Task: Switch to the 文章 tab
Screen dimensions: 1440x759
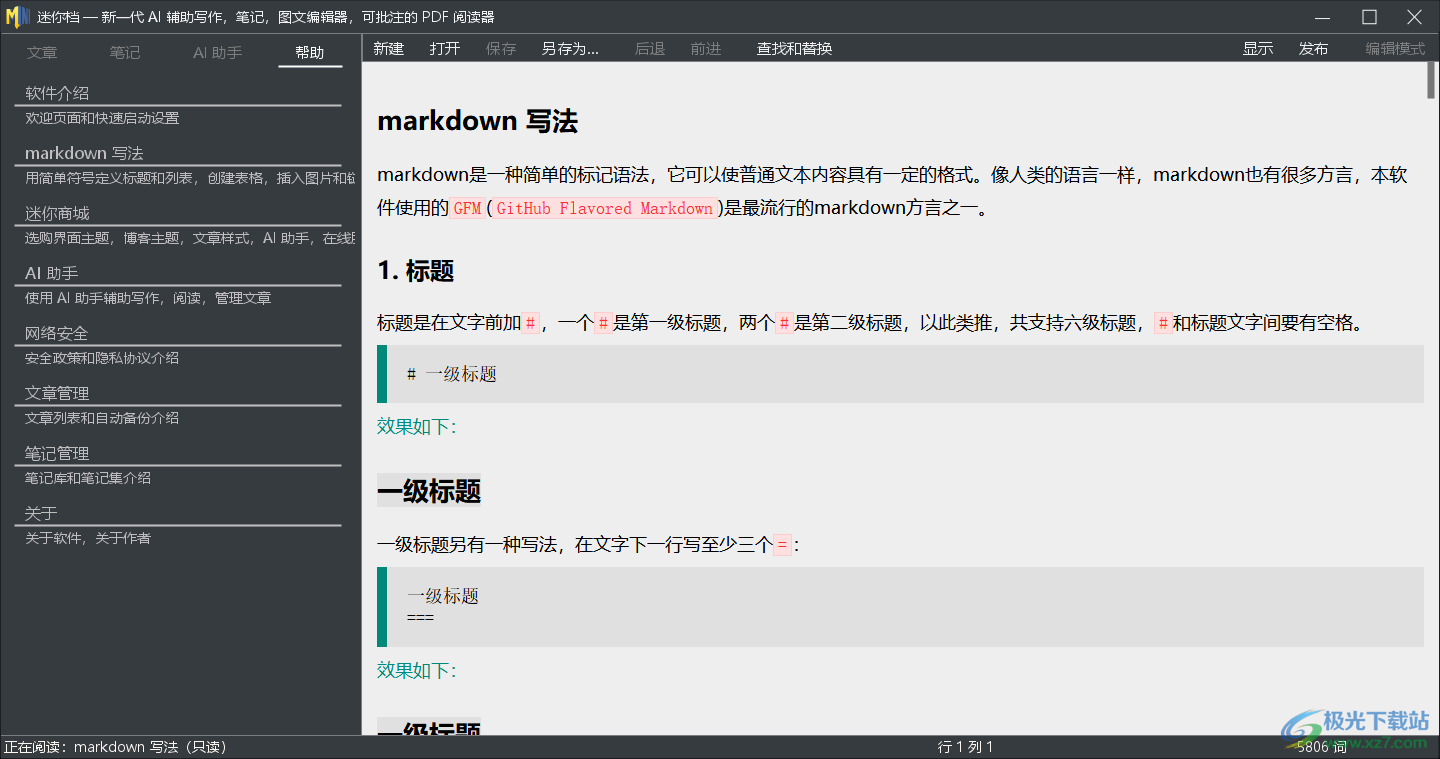Action: [x=42, y=52]
